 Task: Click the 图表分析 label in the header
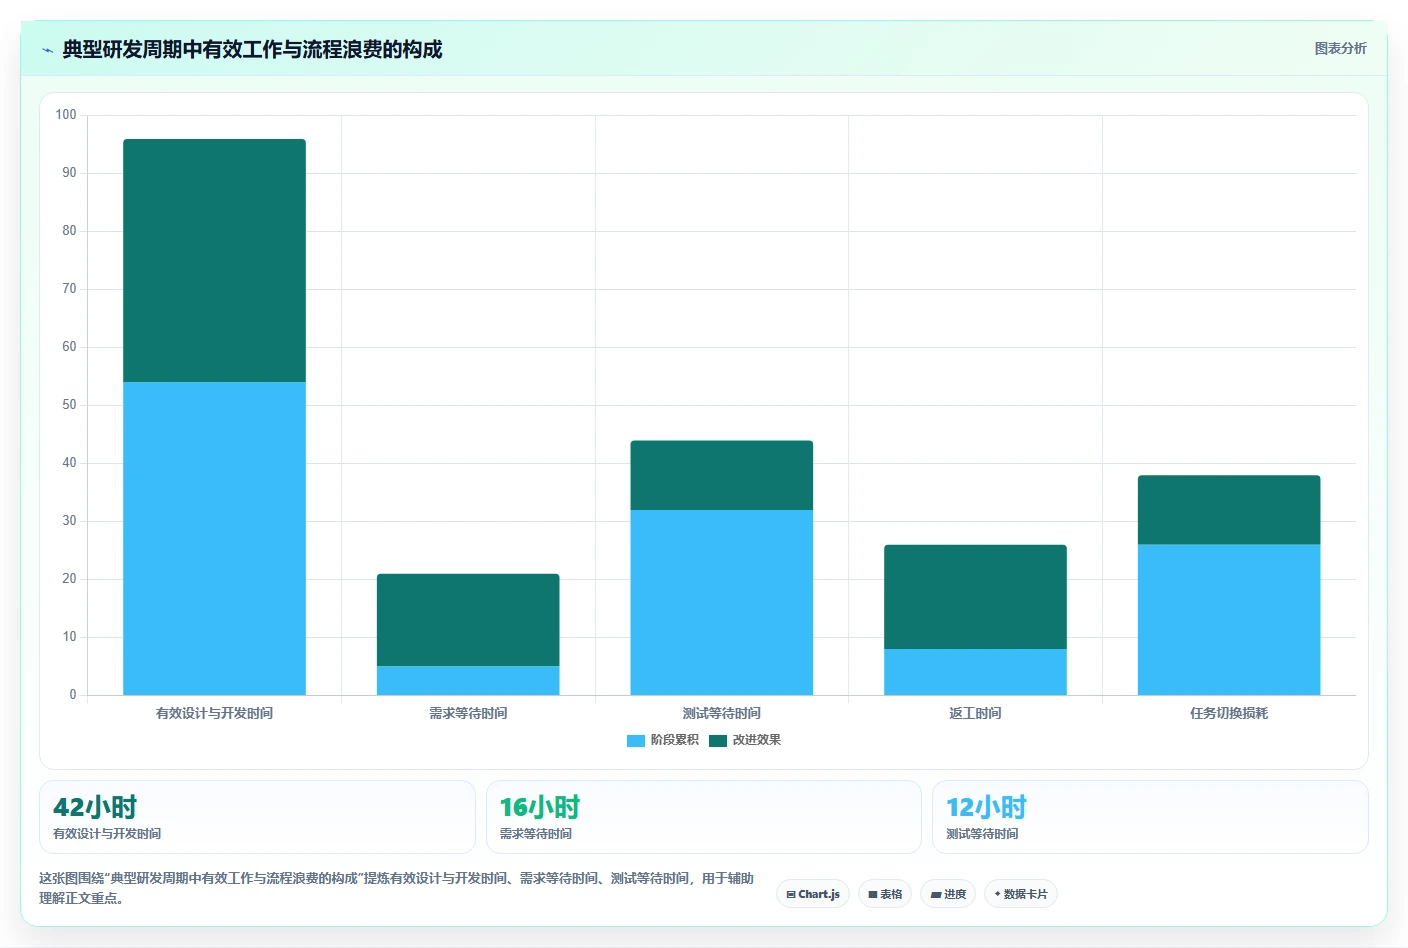[x=1340, y=48]
